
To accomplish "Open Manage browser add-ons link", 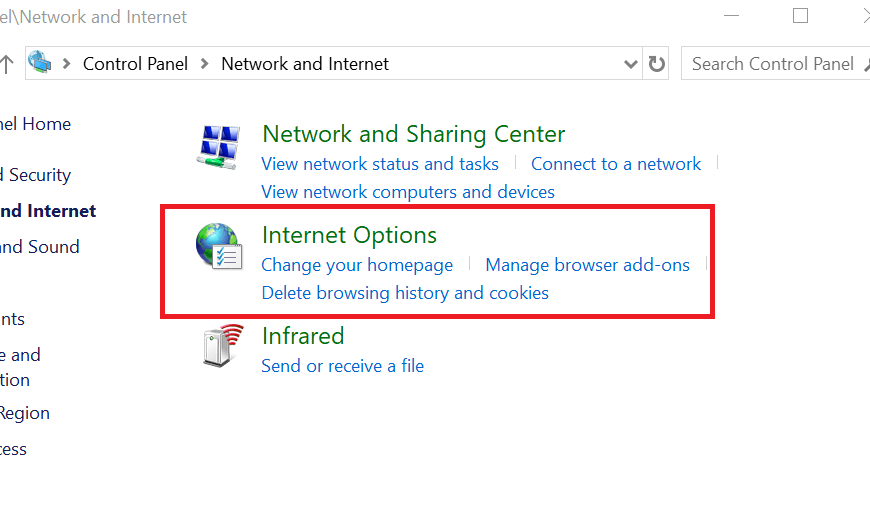I will 588,265.
